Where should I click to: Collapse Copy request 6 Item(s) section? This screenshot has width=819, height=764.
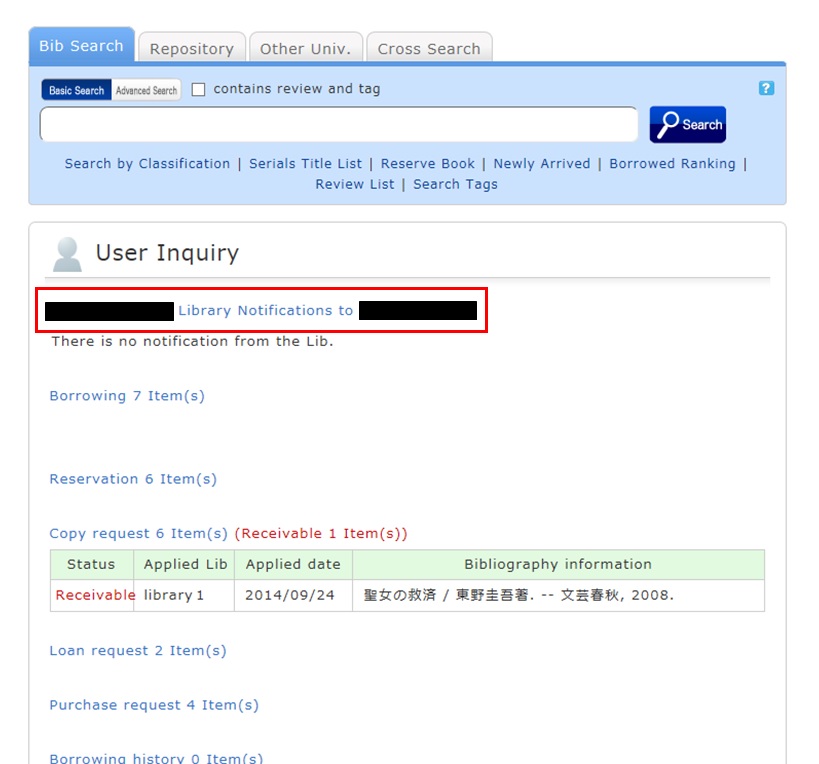(x=138, y=534)
